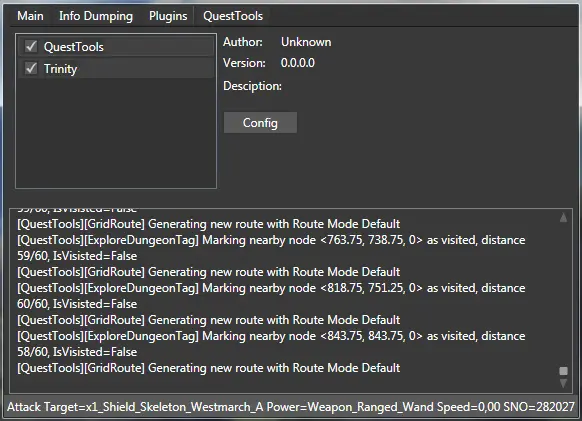Click the log scrollbar thumb
The height and width of the screenshot is (421, 582).
[563, 371]
